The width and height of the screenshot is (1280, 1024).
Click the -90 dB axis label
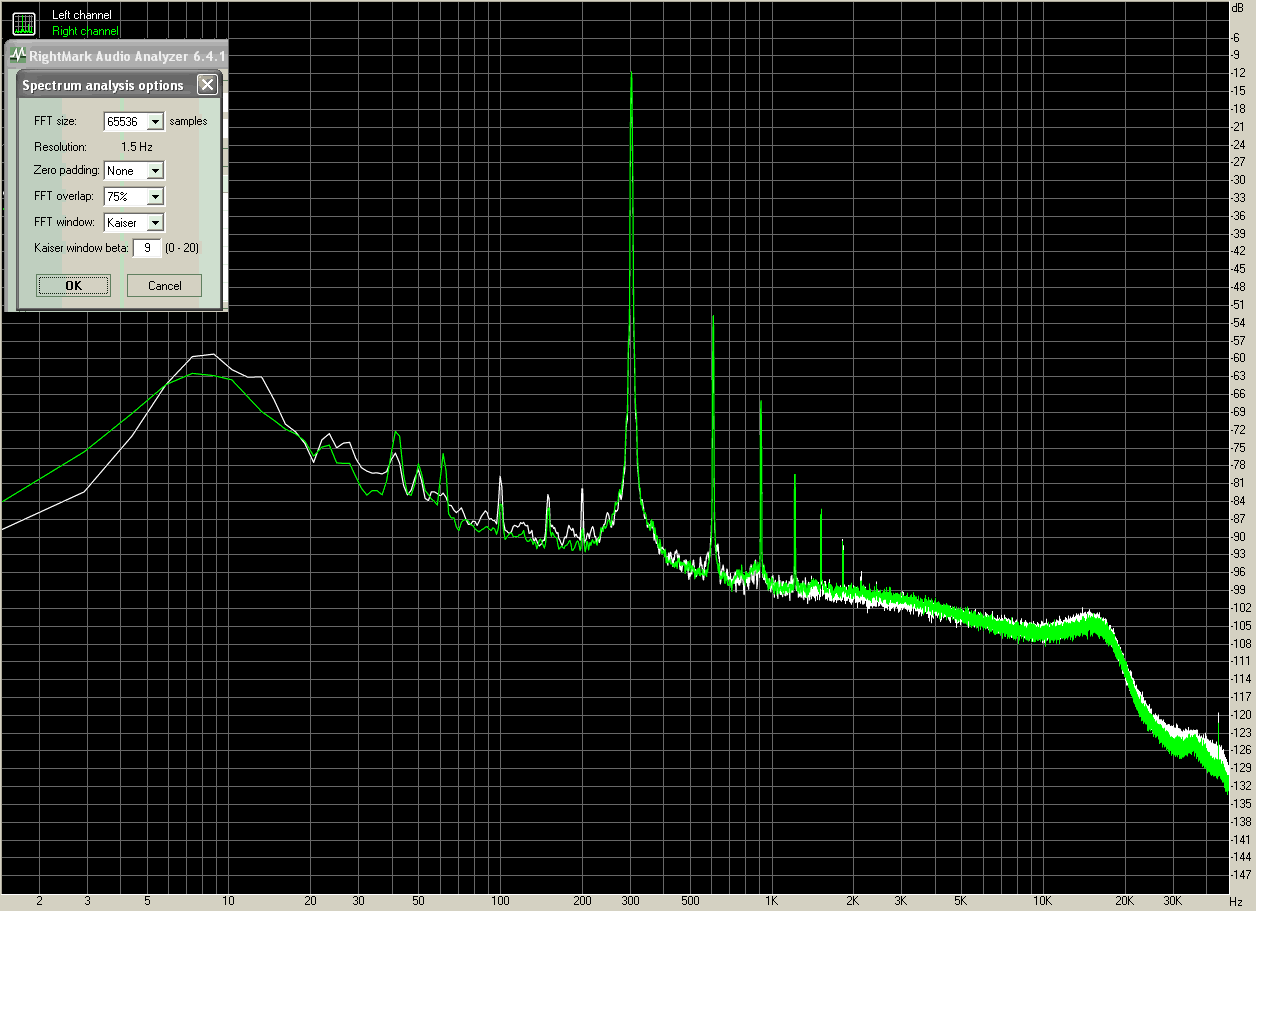coord(1239,537)
